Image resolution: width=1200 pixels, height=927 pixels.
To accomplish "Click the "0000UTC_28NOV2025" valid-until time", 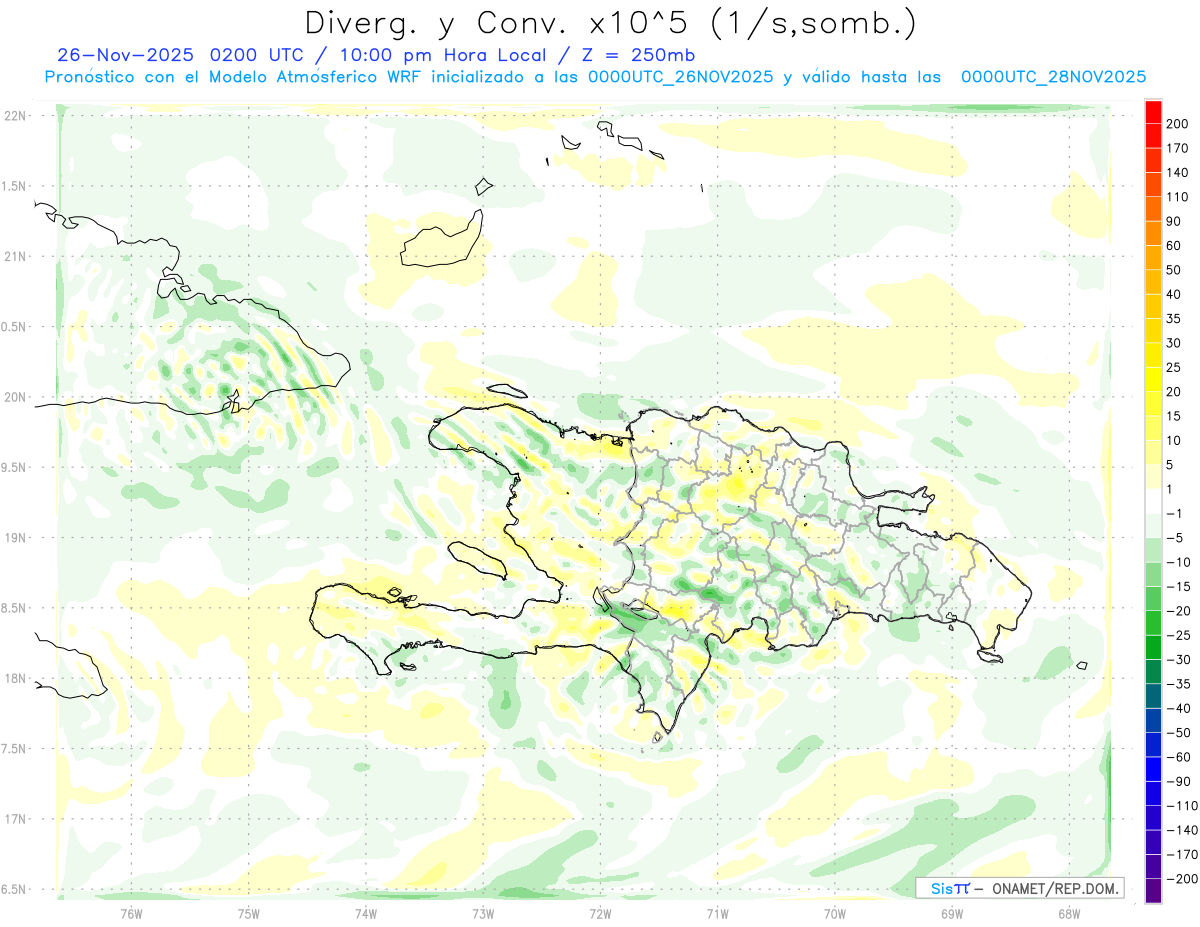I will point(1053,77).
